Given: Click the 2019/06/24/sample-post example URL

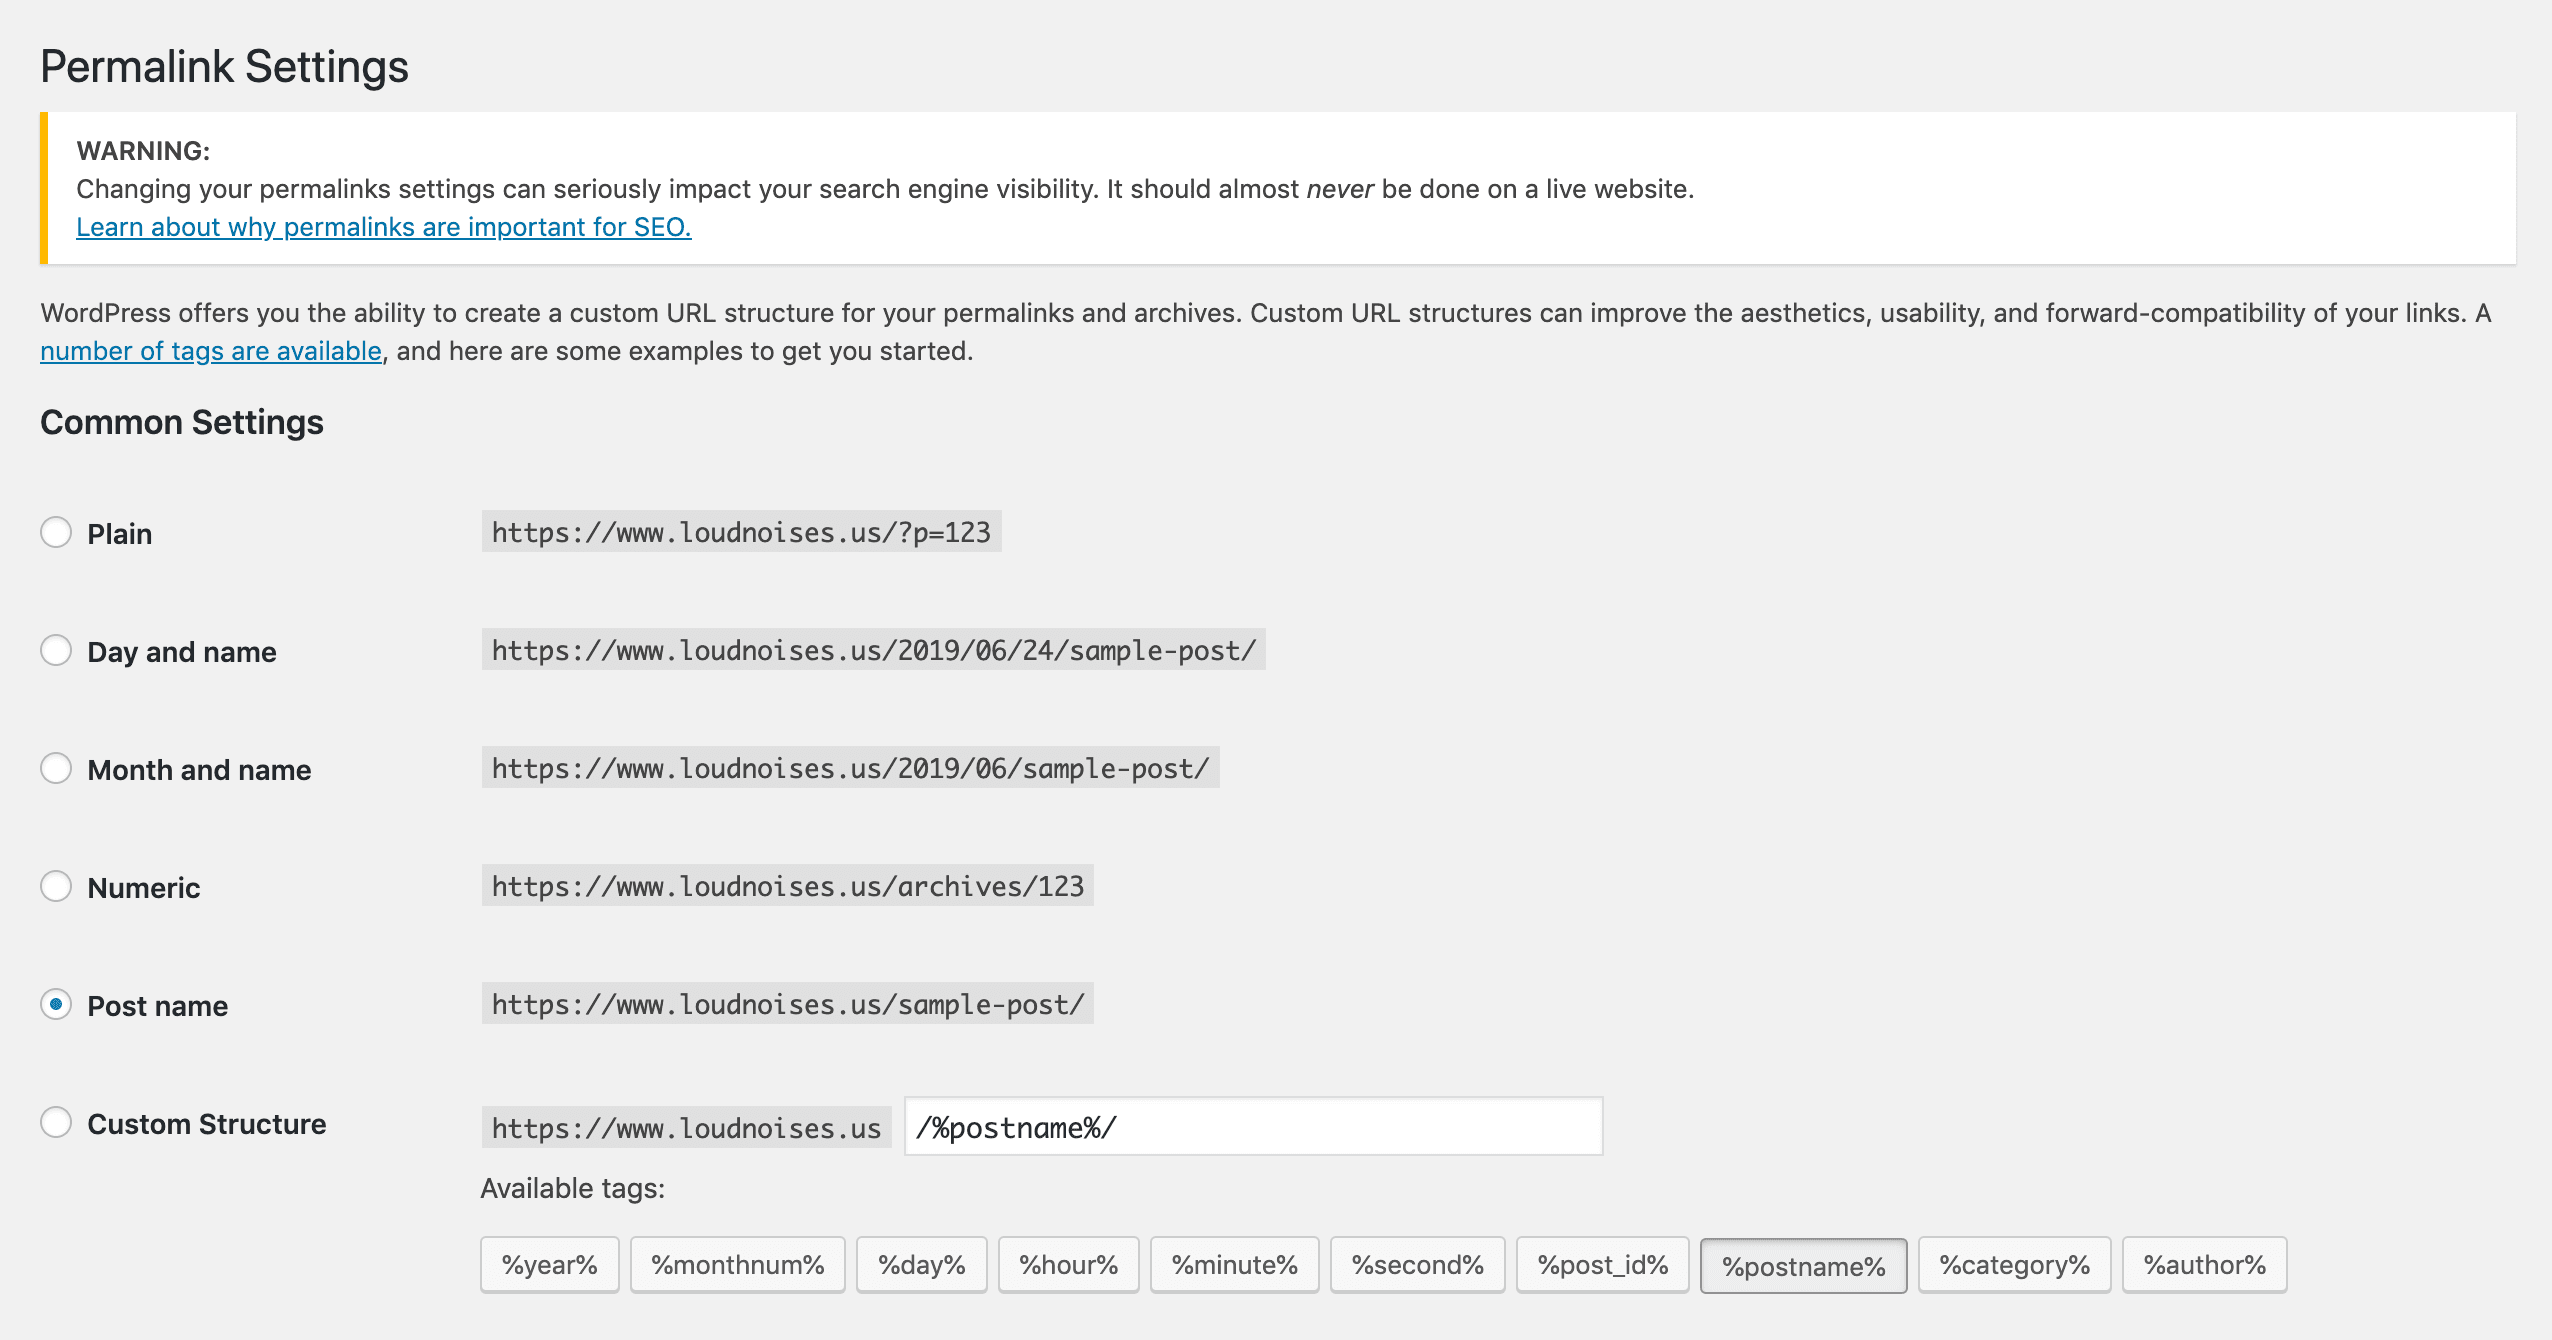Looking at the screenshot, I should (874, 650).
